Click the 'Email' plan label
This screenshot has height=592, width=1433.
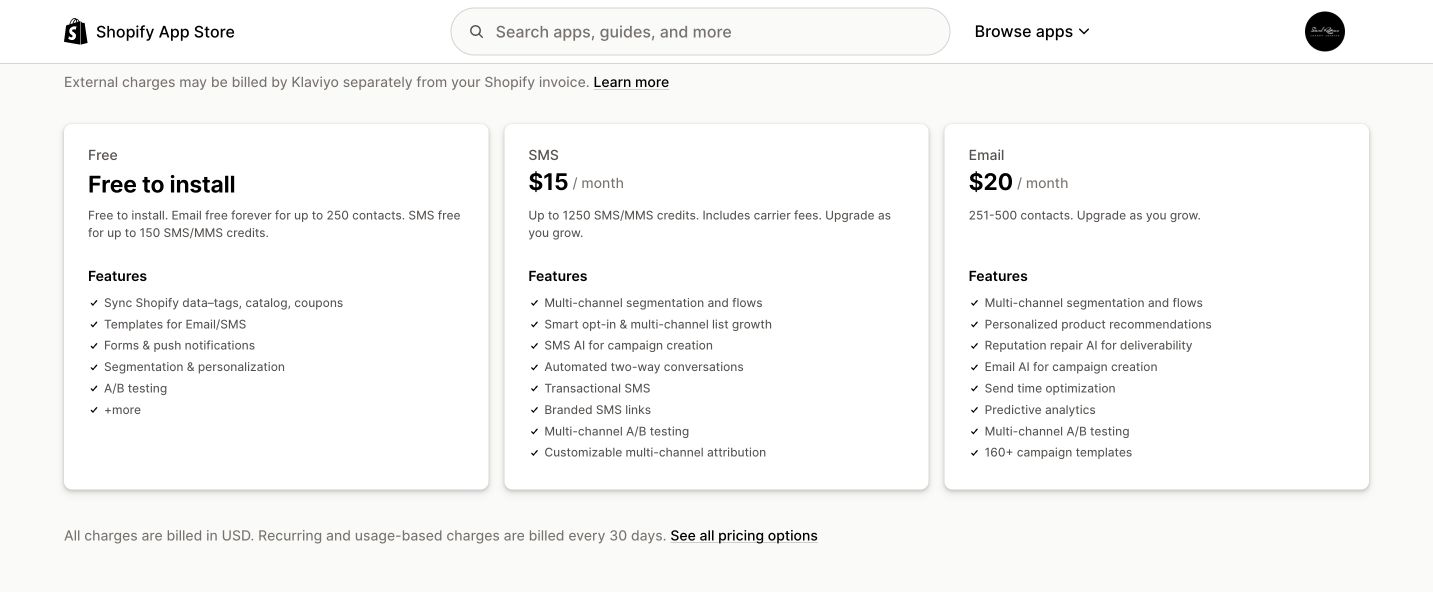pos(986,155)
